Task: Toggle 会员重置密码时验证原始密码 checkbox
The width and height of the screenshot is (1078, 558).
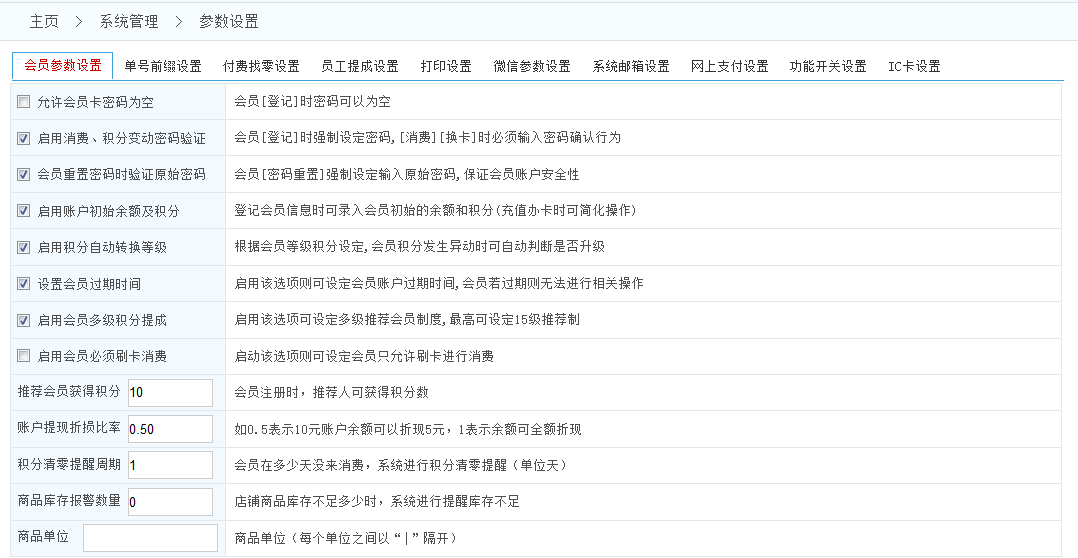Action: (x=24, y=174)
